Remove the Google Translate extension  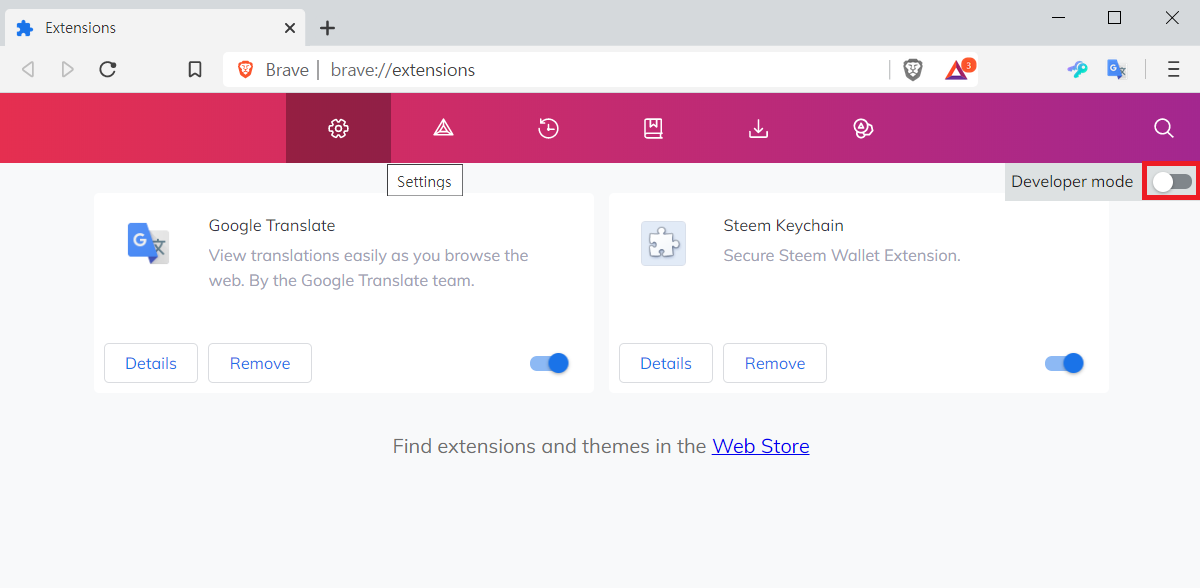pyautogui.click(x=260, y=363)
